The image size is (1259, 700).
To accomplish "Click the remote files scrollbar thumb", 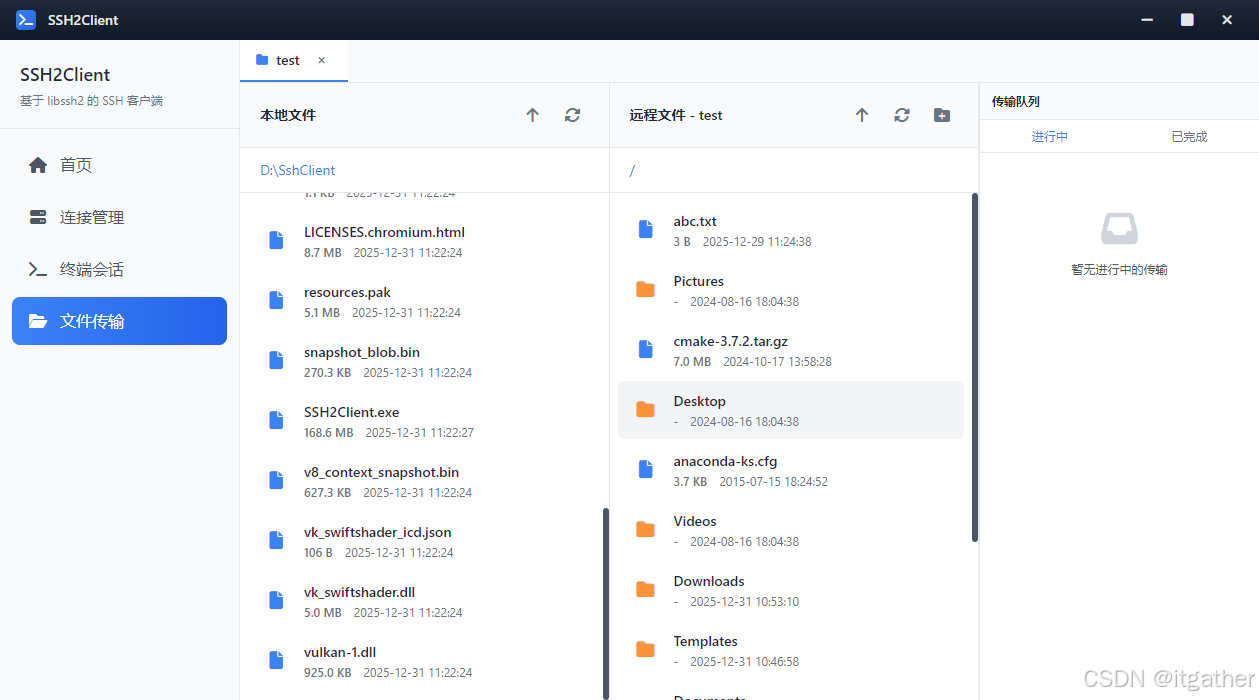I will coord(975,367).
